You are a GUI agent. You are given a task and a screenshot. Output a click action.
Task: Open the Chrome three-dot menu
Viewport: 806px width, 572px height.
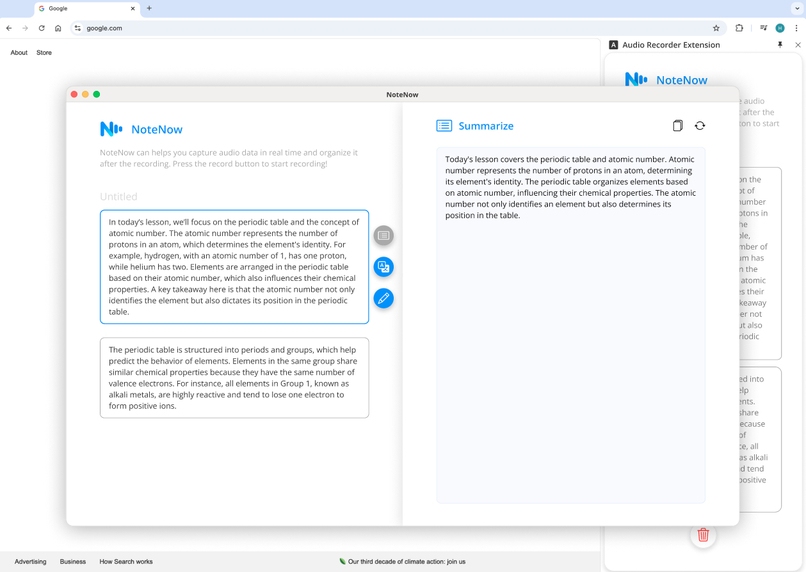796,28
